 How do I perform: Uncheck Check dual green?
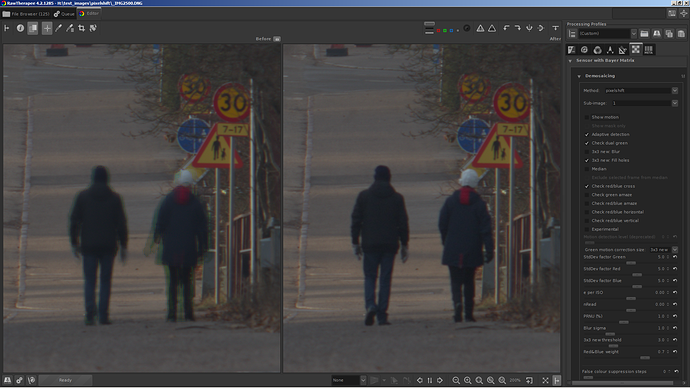coord(587,143)
